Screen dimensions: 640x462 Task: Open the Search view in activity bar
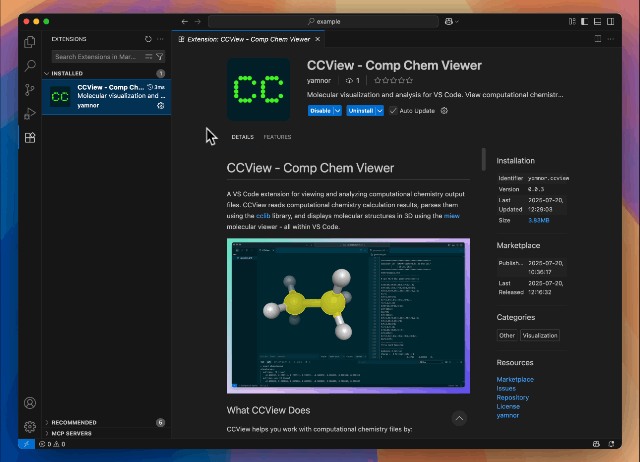(x=30, y=65)
